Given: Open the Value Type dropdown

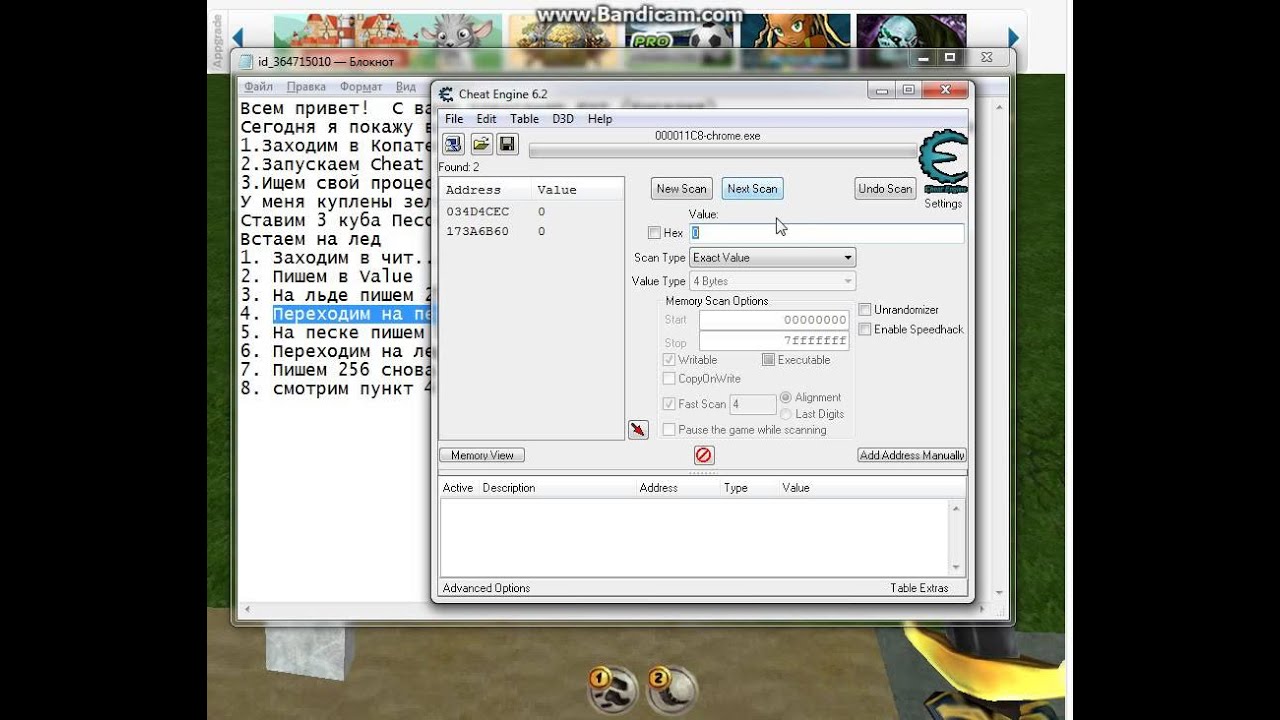Looking at the screenshot, I should 772,282.
